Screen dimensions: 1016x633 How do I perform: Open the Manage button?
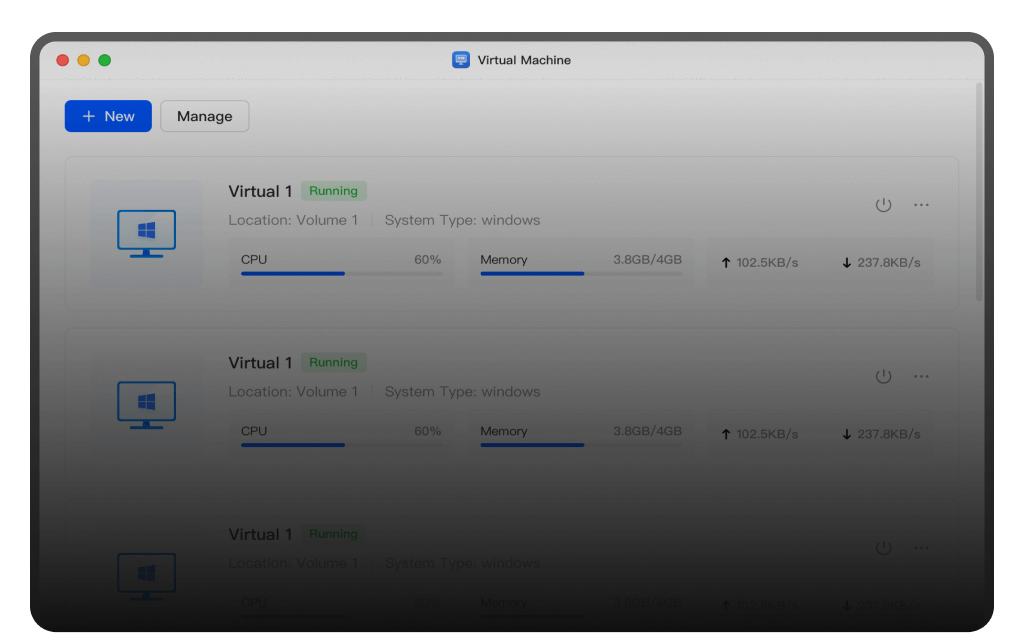click(204, 116)
